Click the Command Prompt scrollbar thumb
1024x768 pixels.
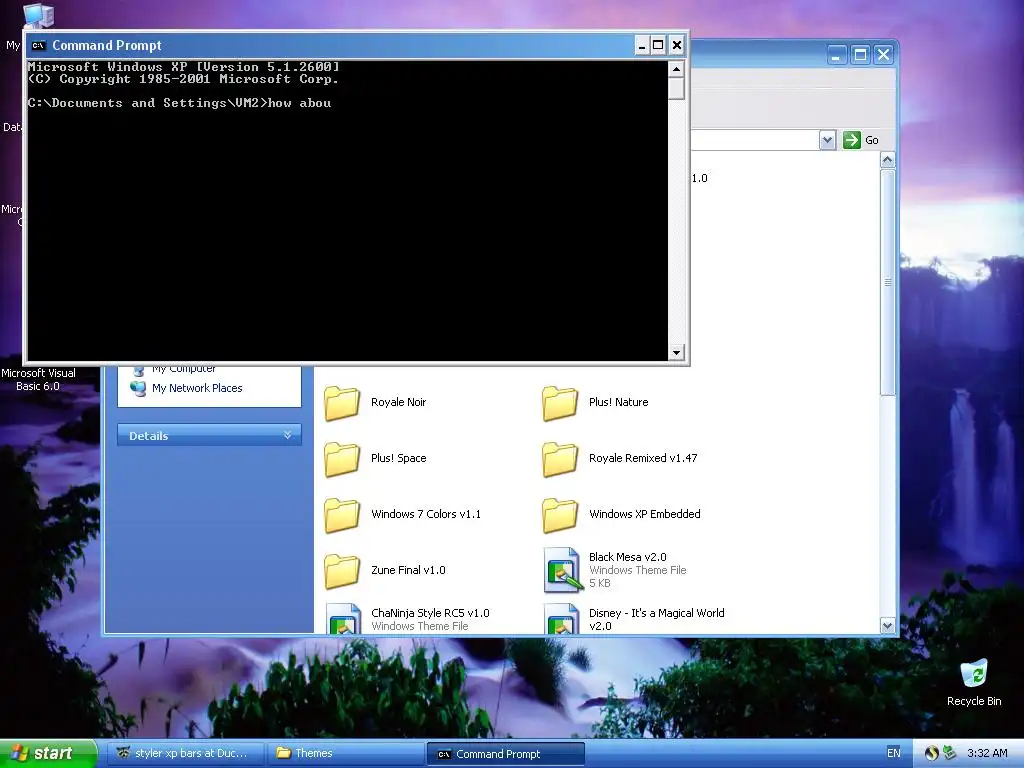coord(677,88)
